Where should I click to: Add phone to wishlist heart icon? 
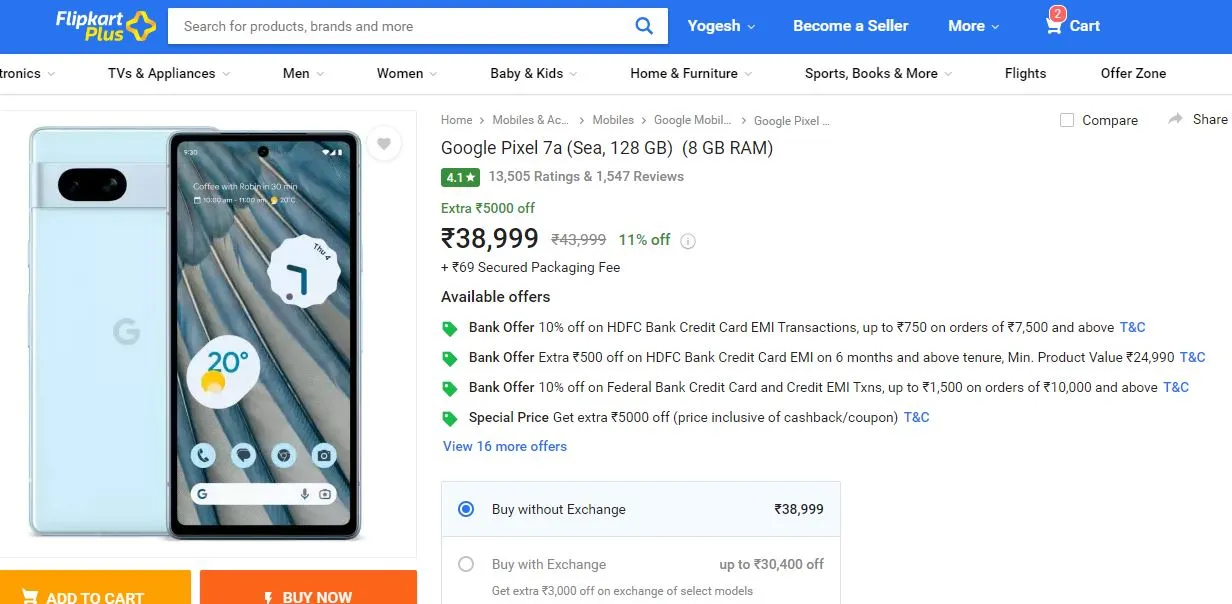384,144
